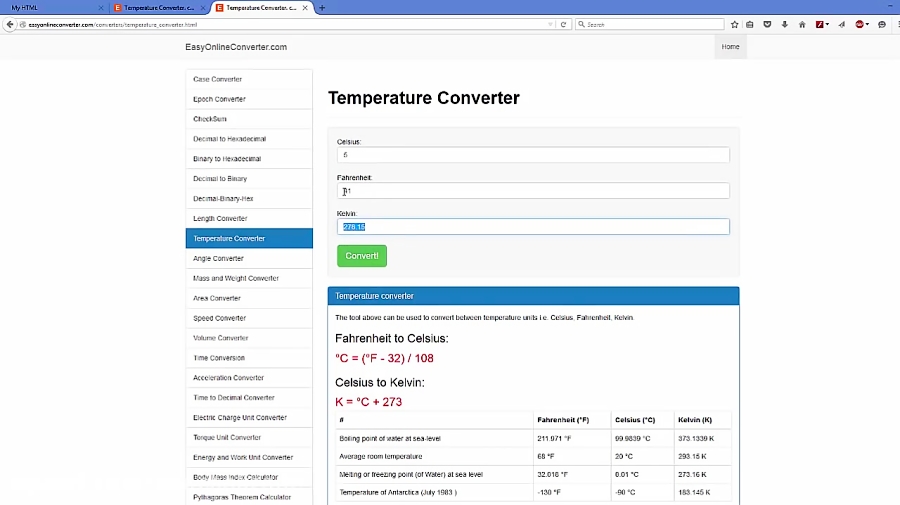Screen dimensions: 900x505
Task: Open Epoch Converter in sidebar
Action: click(249, 99)
